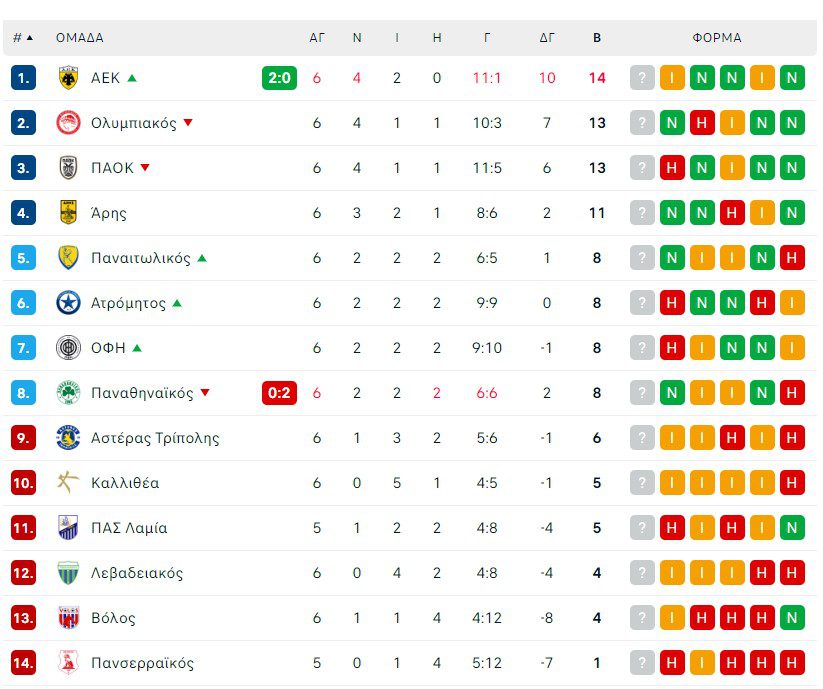This screenshot has height=689, width=823.
Task: Click the AEK team crest icon
Action: click(68, 78)
